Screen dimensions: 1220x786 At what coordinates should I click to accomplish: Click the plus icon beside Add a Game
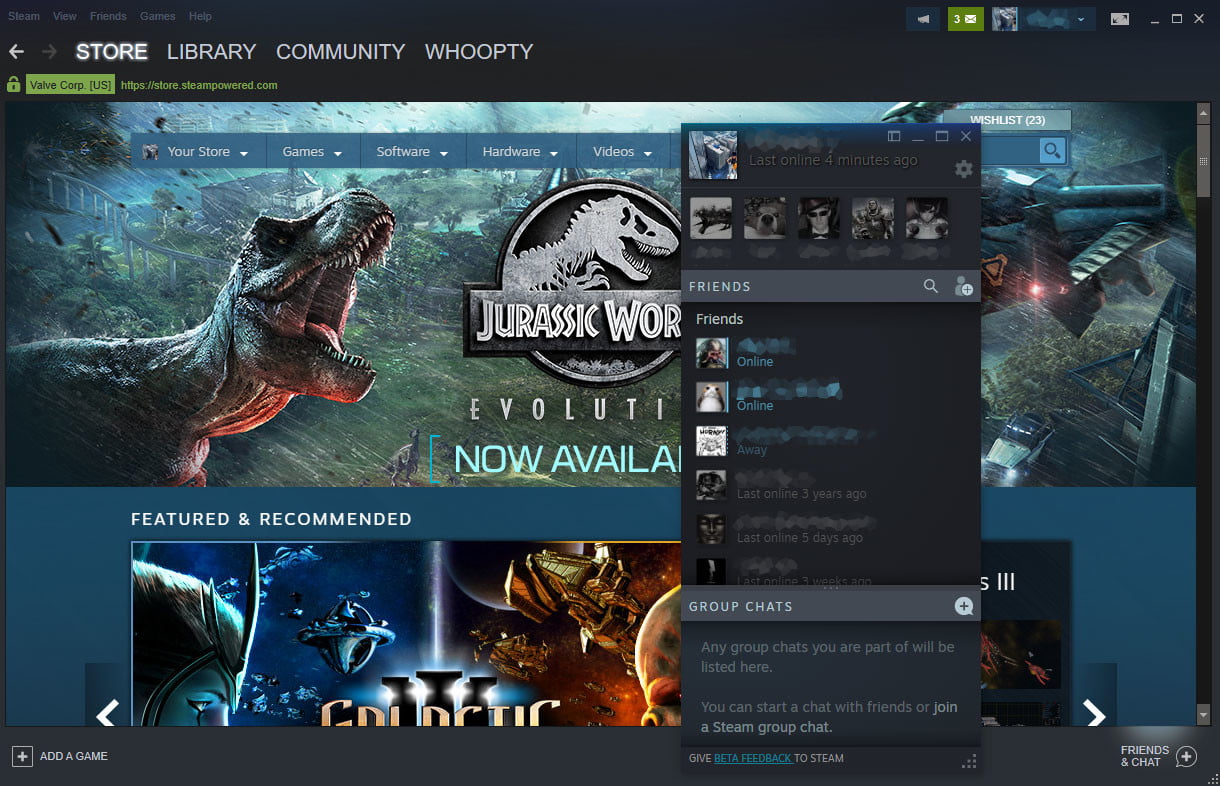point(22,756)
